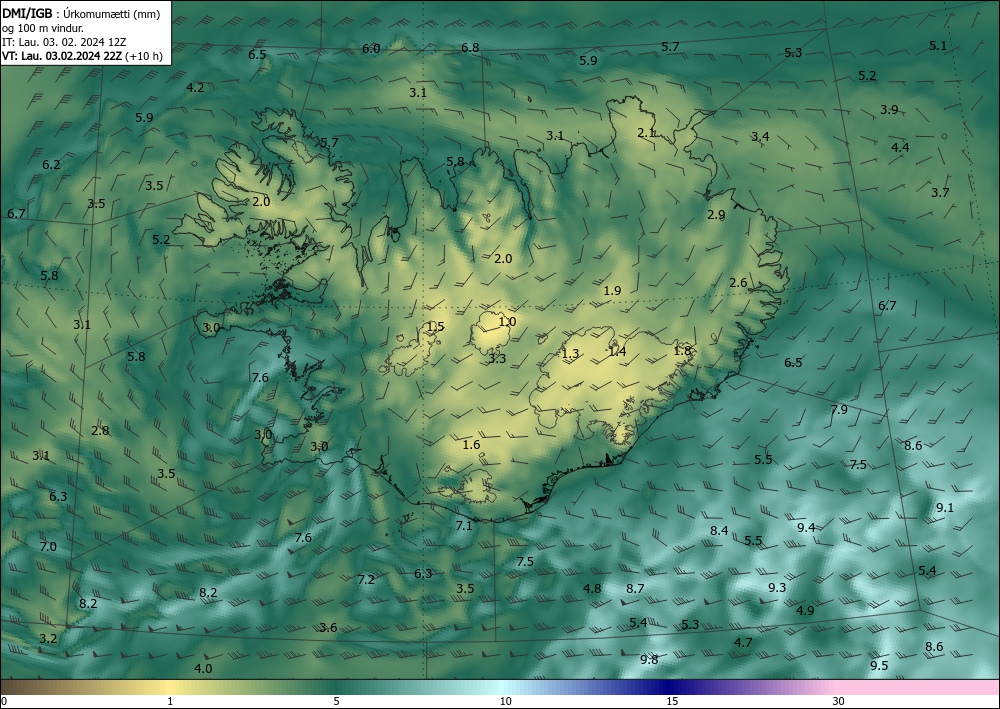
Task: Click the map value 3.2
Action: pos(48,638)
